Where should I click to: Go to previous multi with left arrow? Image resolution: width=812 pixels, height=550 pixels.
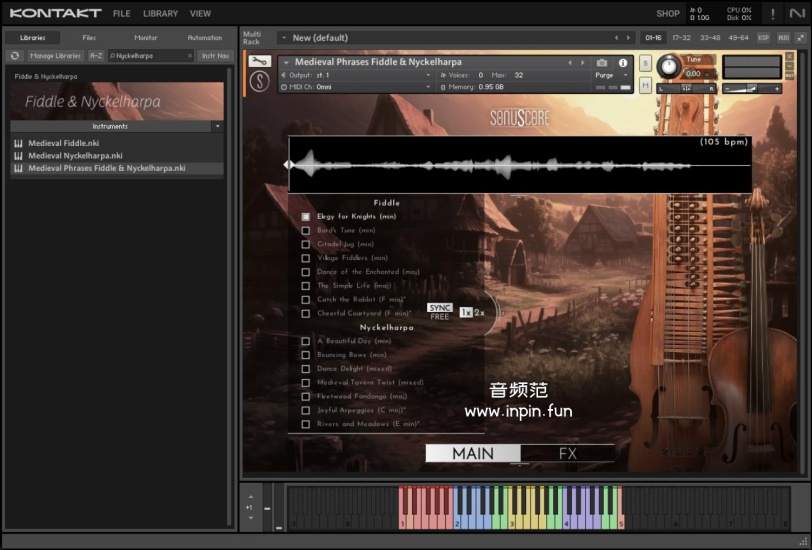616,38
